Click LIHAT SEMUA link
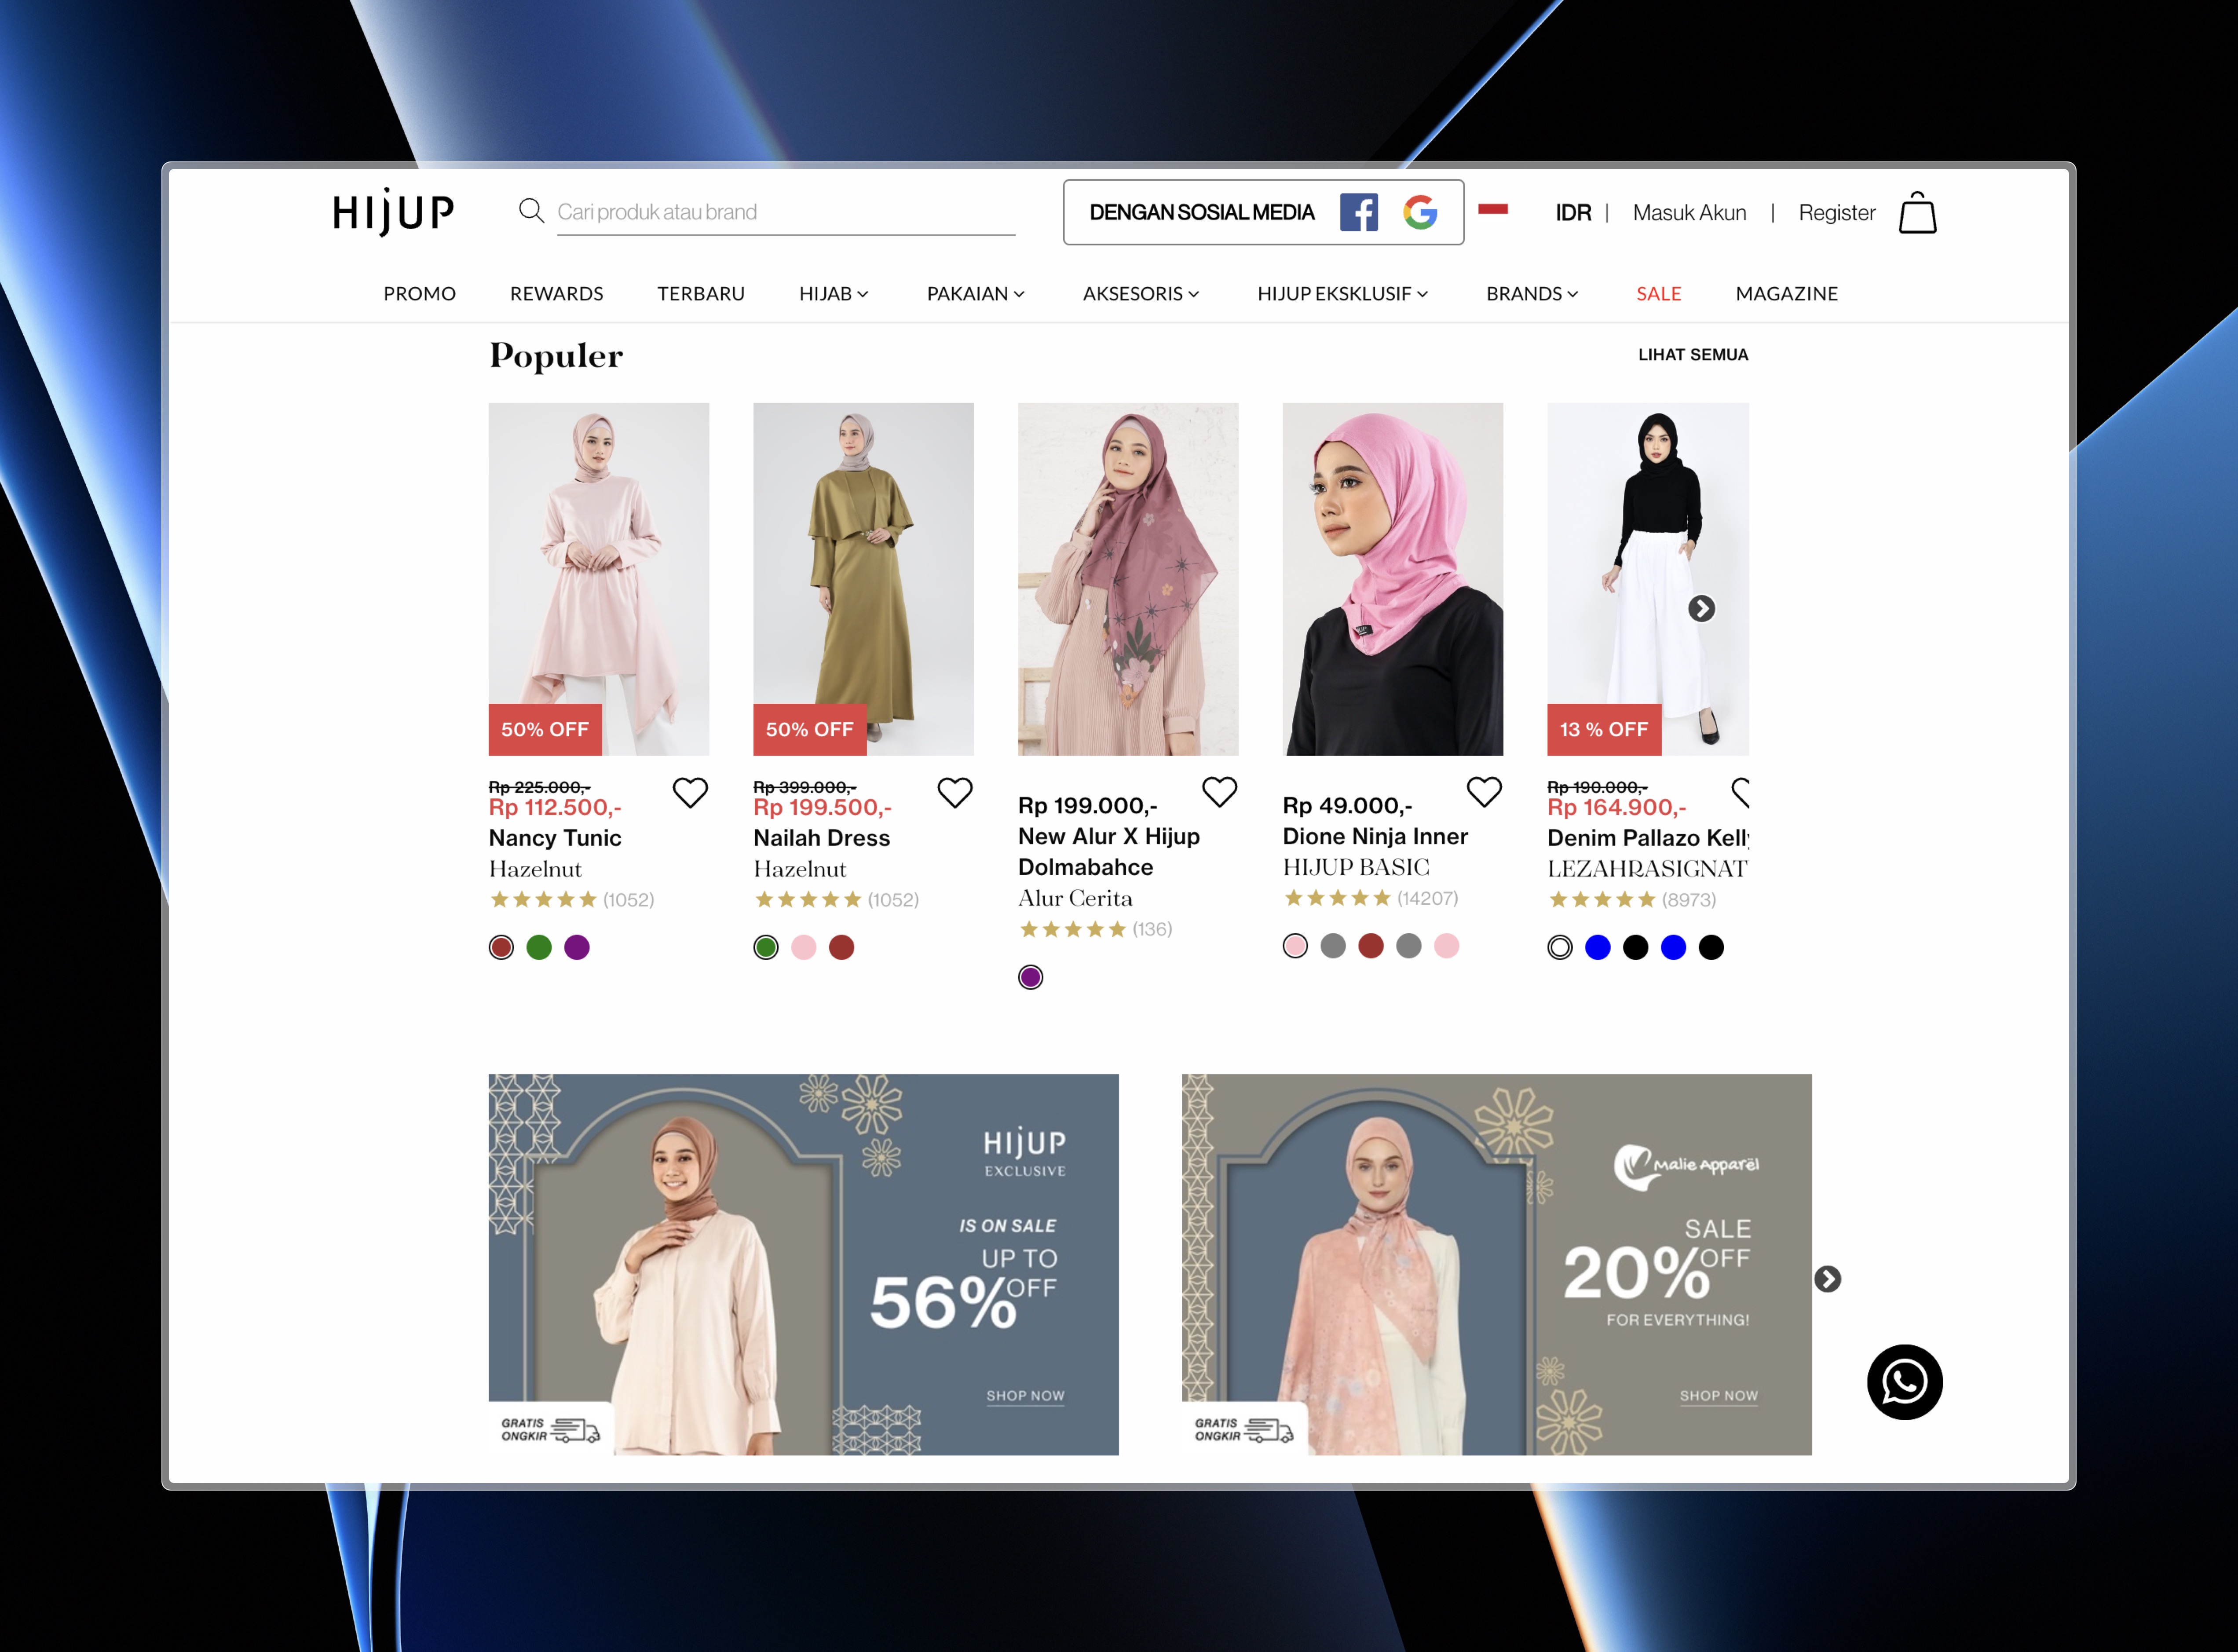This screenshot has width=2238, height=1652. (1692, 354)
